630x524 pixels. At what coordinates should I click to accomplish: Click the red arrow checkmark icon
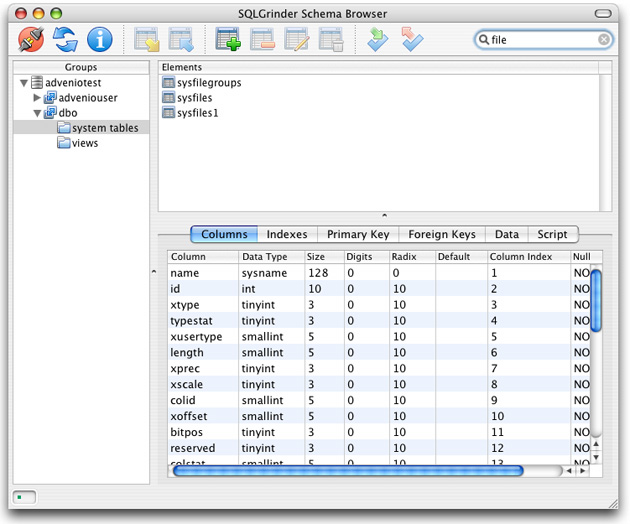click(x=412, y=39)
